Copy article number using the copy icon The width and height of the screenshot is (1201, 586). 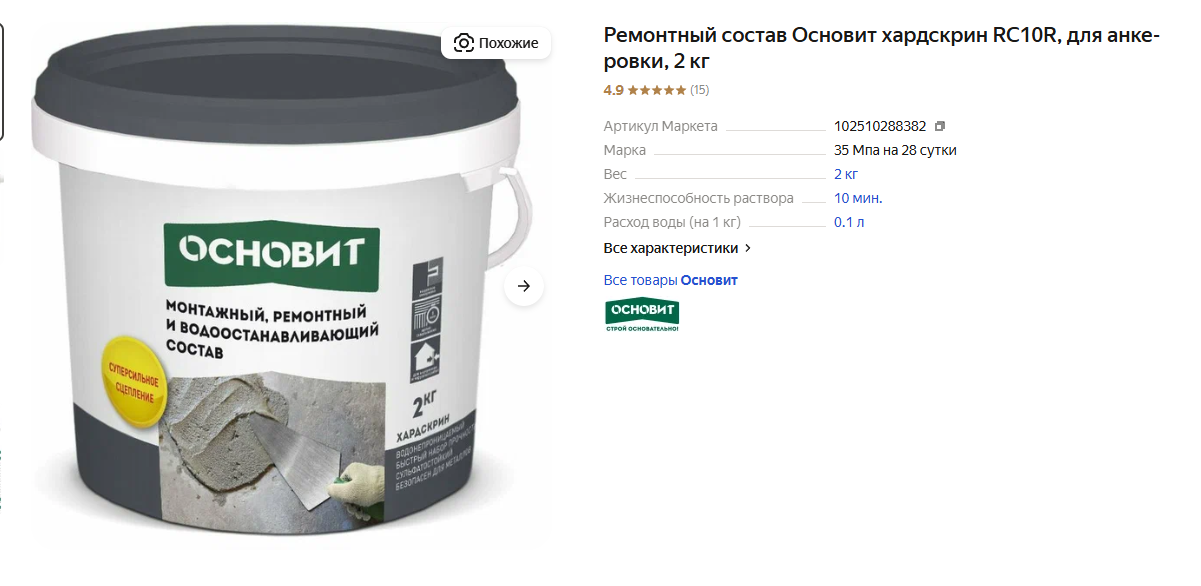[939, 126]
